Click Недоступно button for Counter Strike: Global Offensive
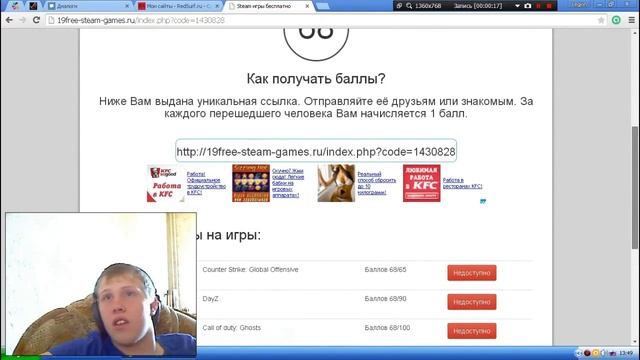640x360 pixels. [x=472, y=273]
